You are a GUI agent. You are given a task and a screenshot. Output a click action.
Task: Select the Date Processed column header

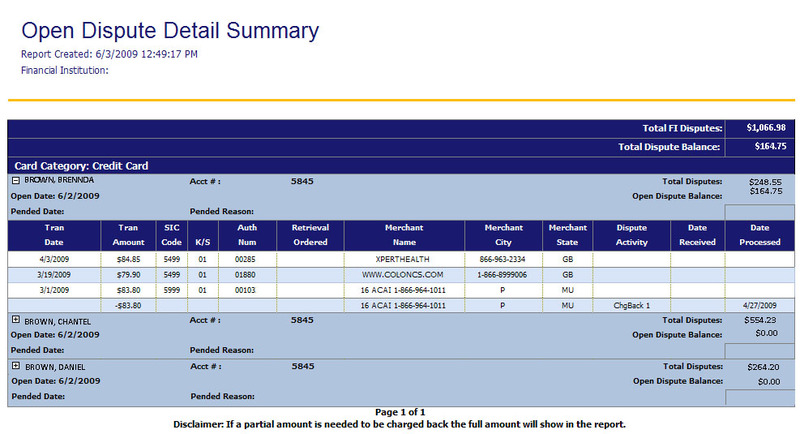coord(759,234)
